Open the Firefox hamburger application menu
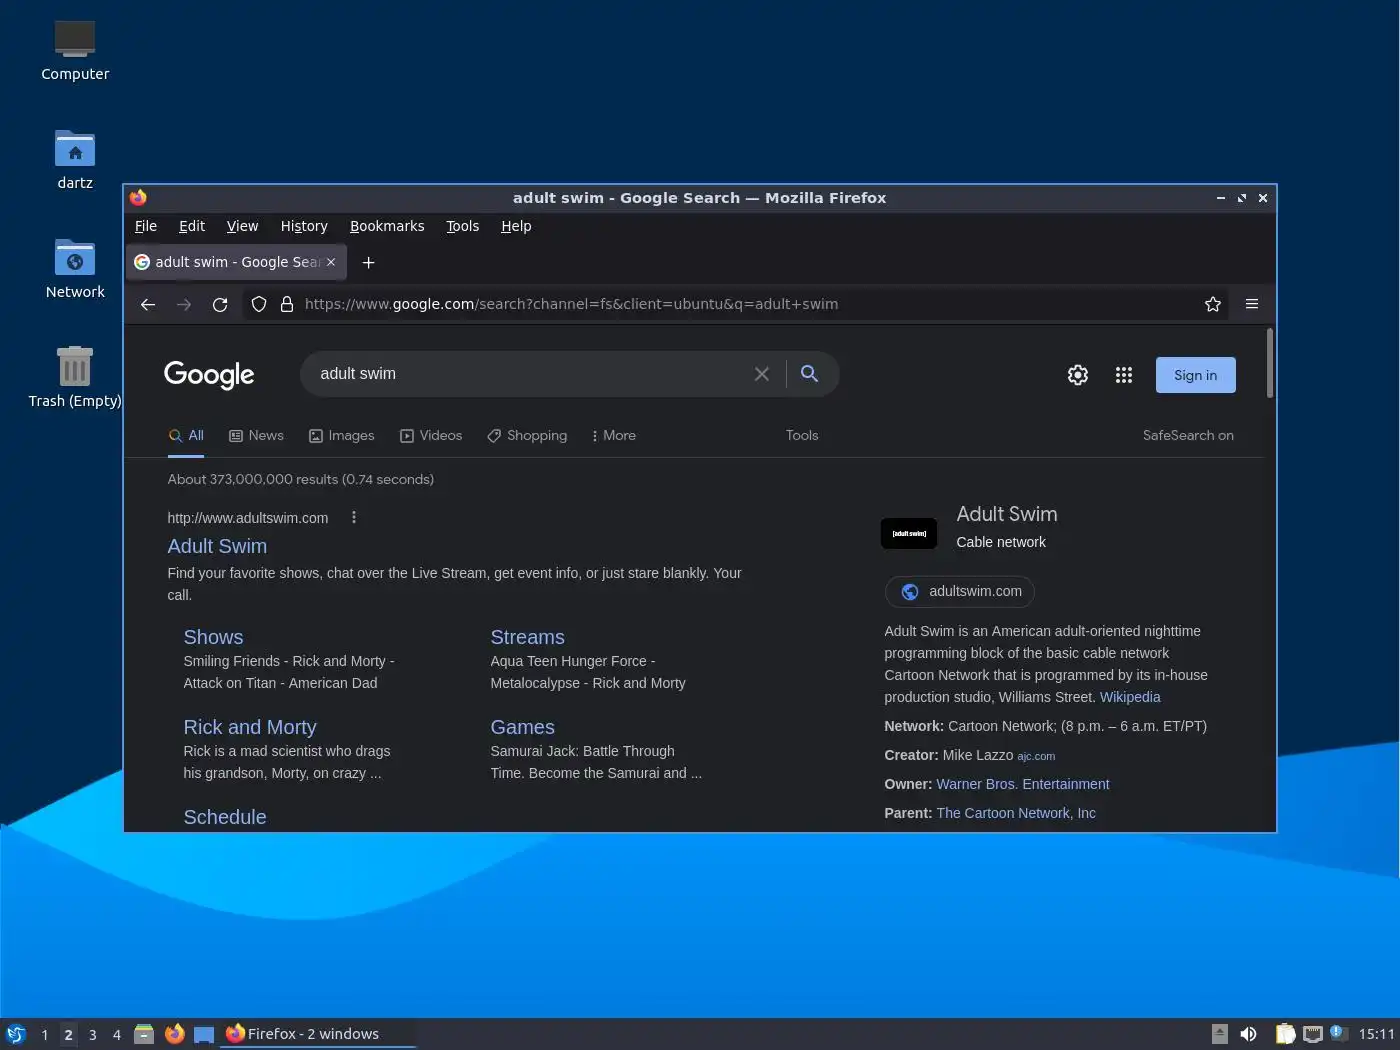 1252,304
